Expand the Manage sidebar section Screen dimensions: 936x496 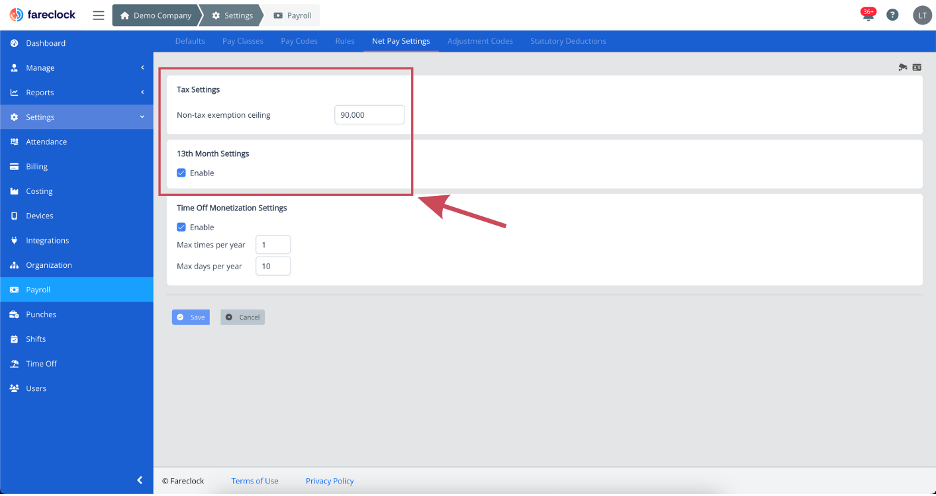point(76,68)
